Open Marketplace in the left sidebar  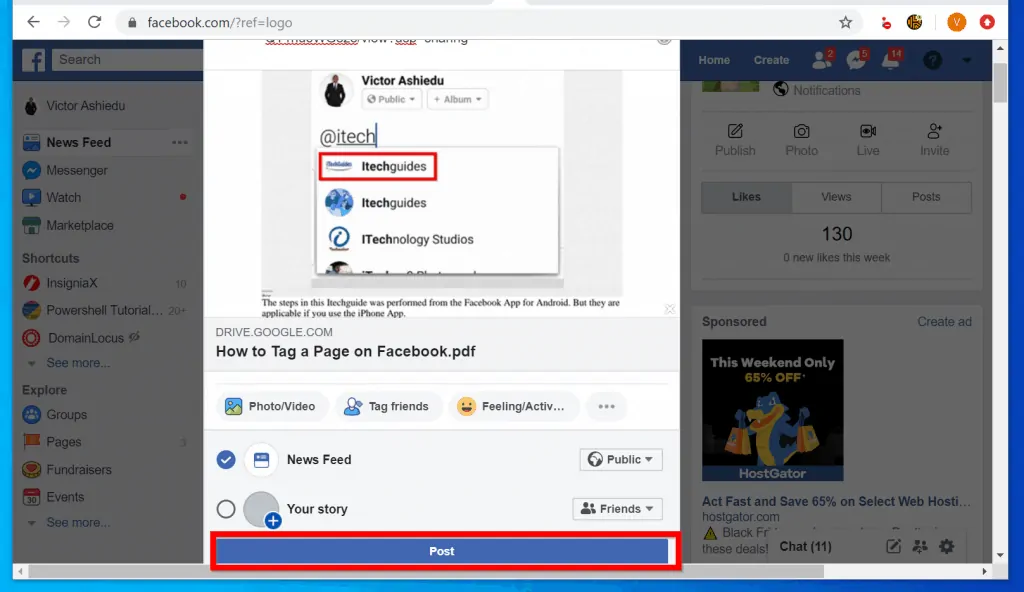[80, 225]
